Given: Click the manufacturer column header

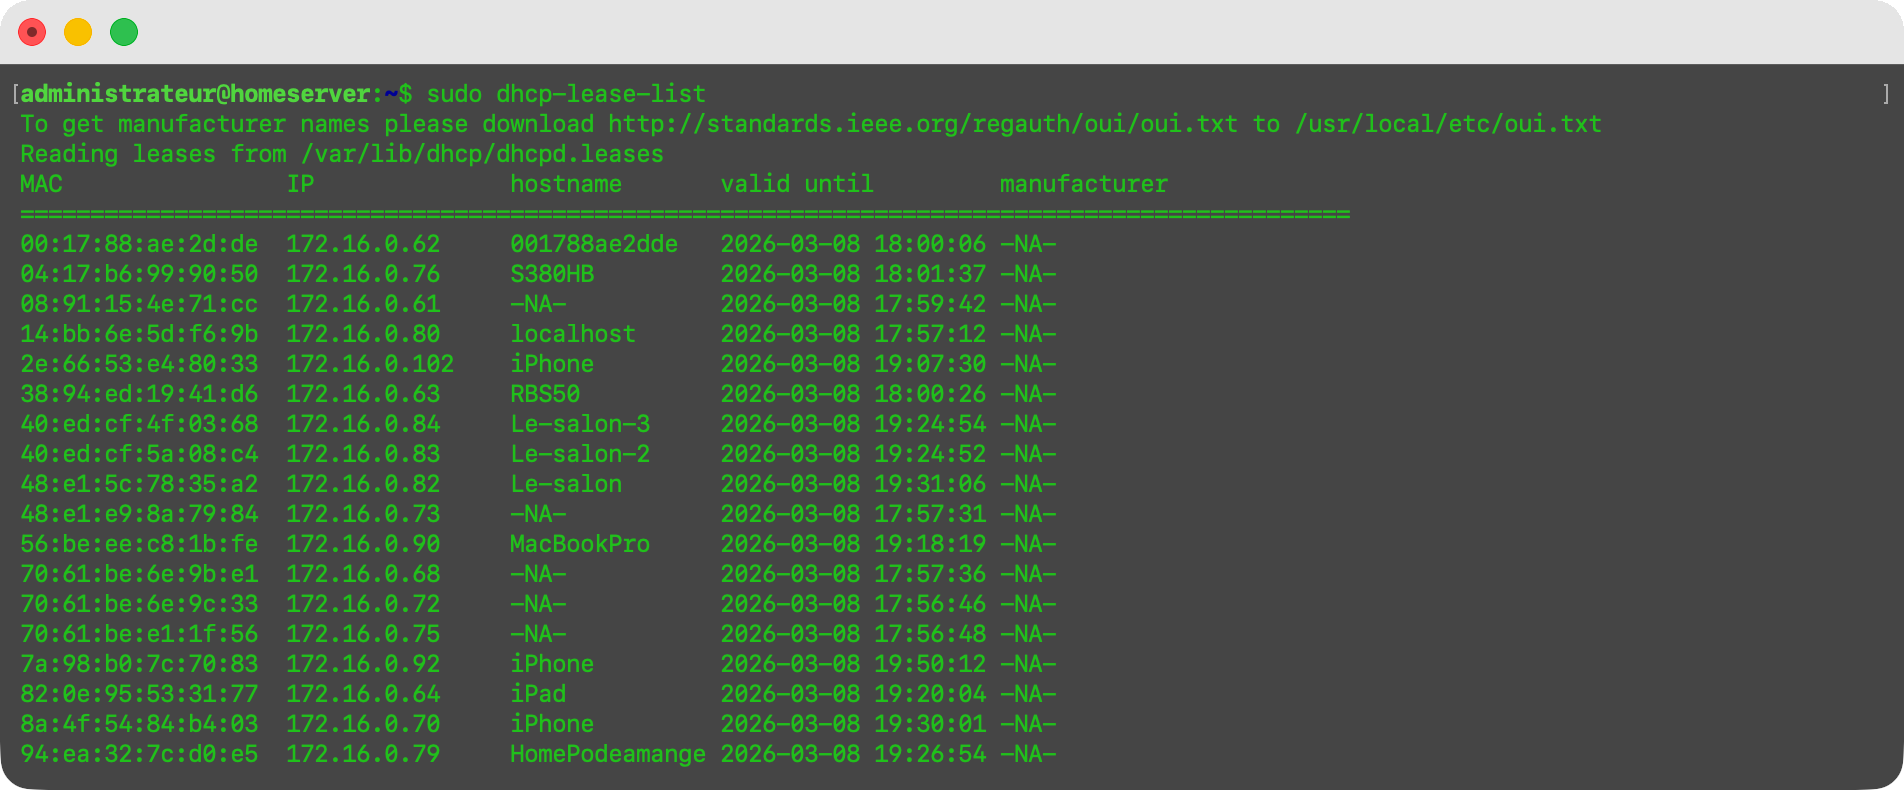Looking at the screenshot, I should pos(1083,184).
